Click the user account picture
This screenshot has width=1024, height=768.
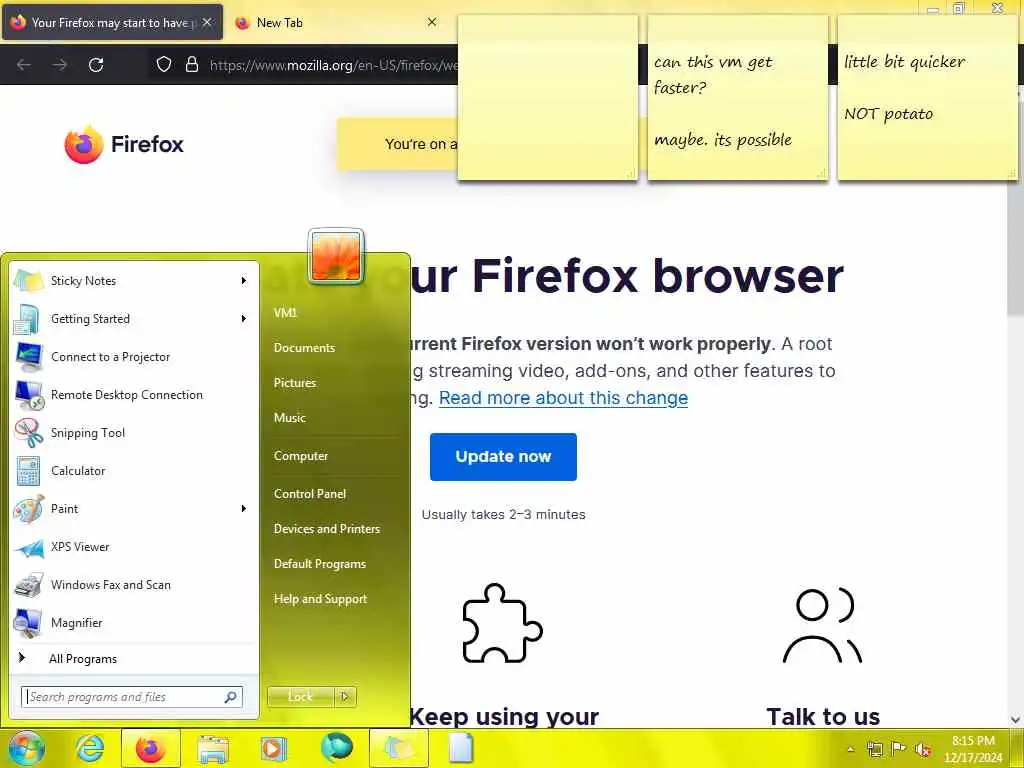pos(336,256)
